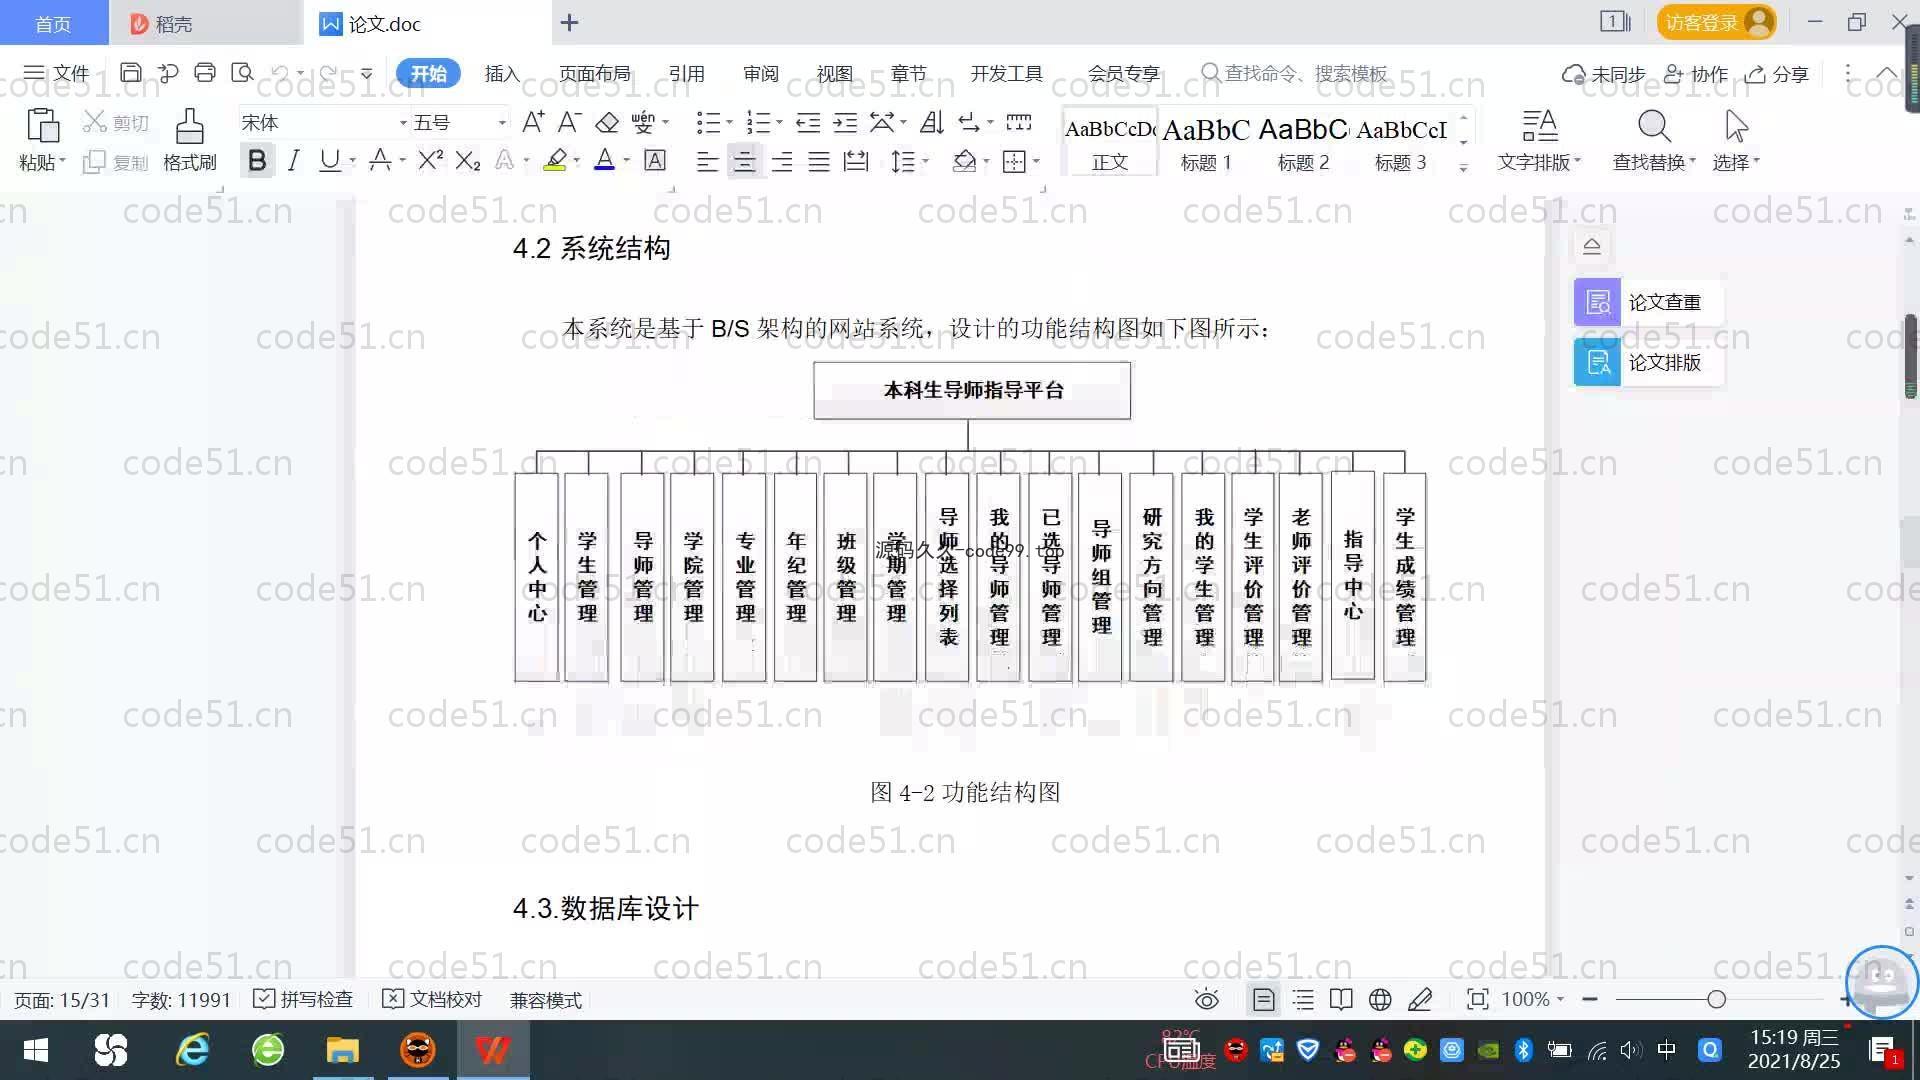1920x1080 pixels.
Task: Toggle center alignment
Action: [744, 161]
